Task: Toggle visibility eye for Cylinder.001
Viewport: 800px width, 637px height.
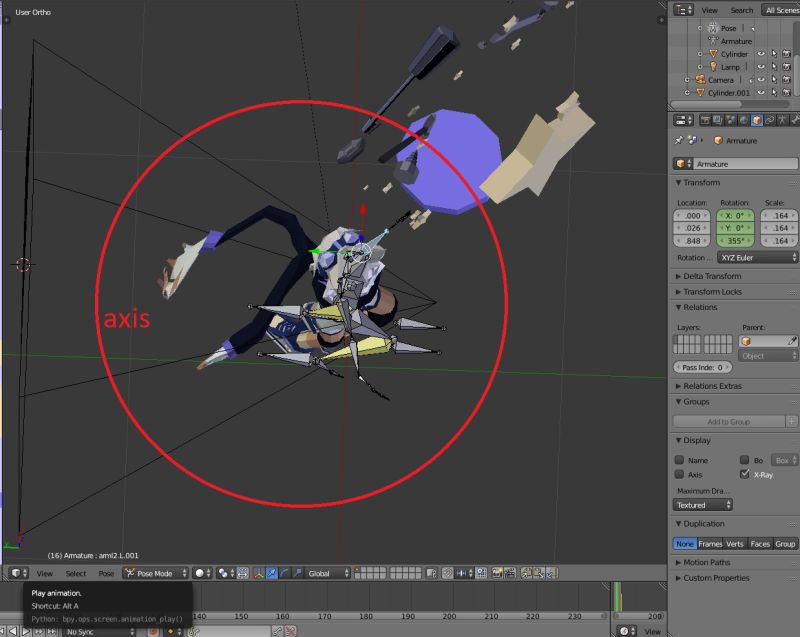Action: pyautogui.click(x=761, y=92)
